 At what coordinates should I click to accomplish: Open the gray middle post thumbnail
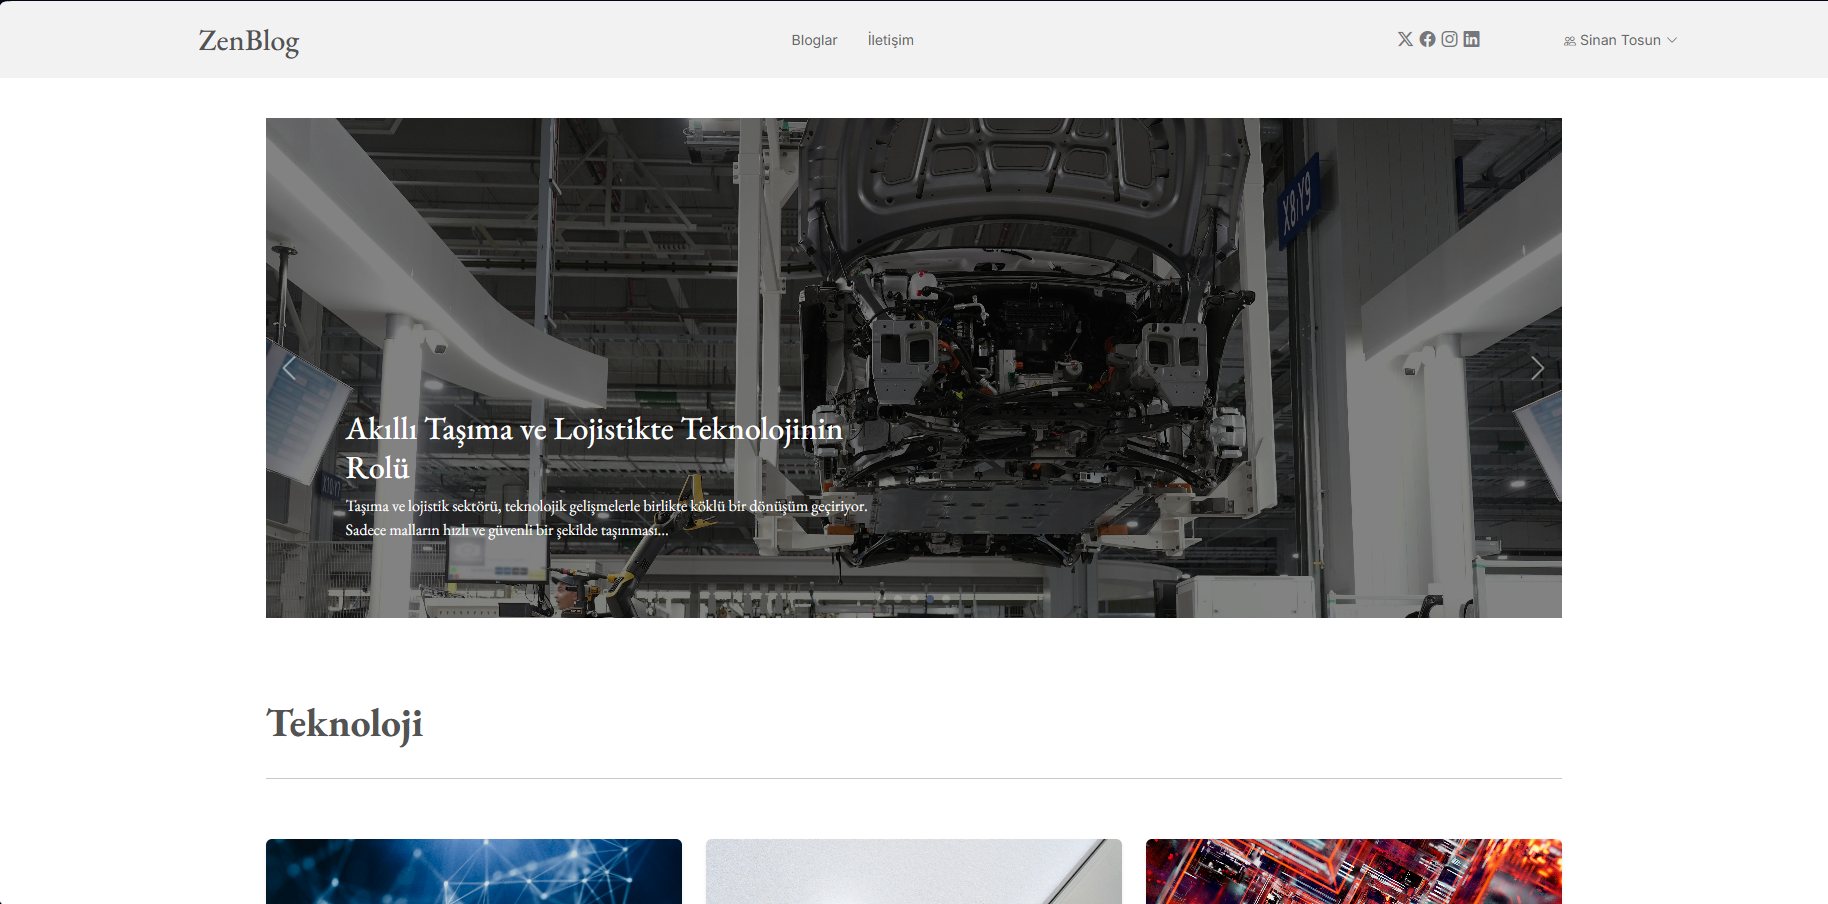point(913,871)
